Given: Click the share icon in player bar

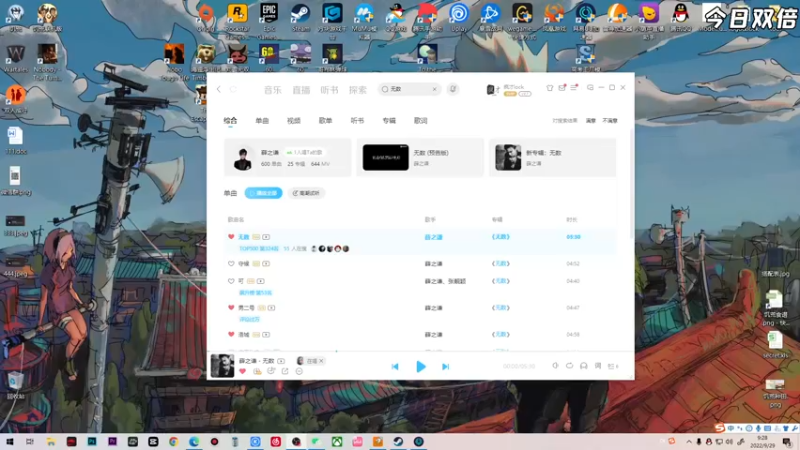Looking at the screenshot, I should point(285,371).
